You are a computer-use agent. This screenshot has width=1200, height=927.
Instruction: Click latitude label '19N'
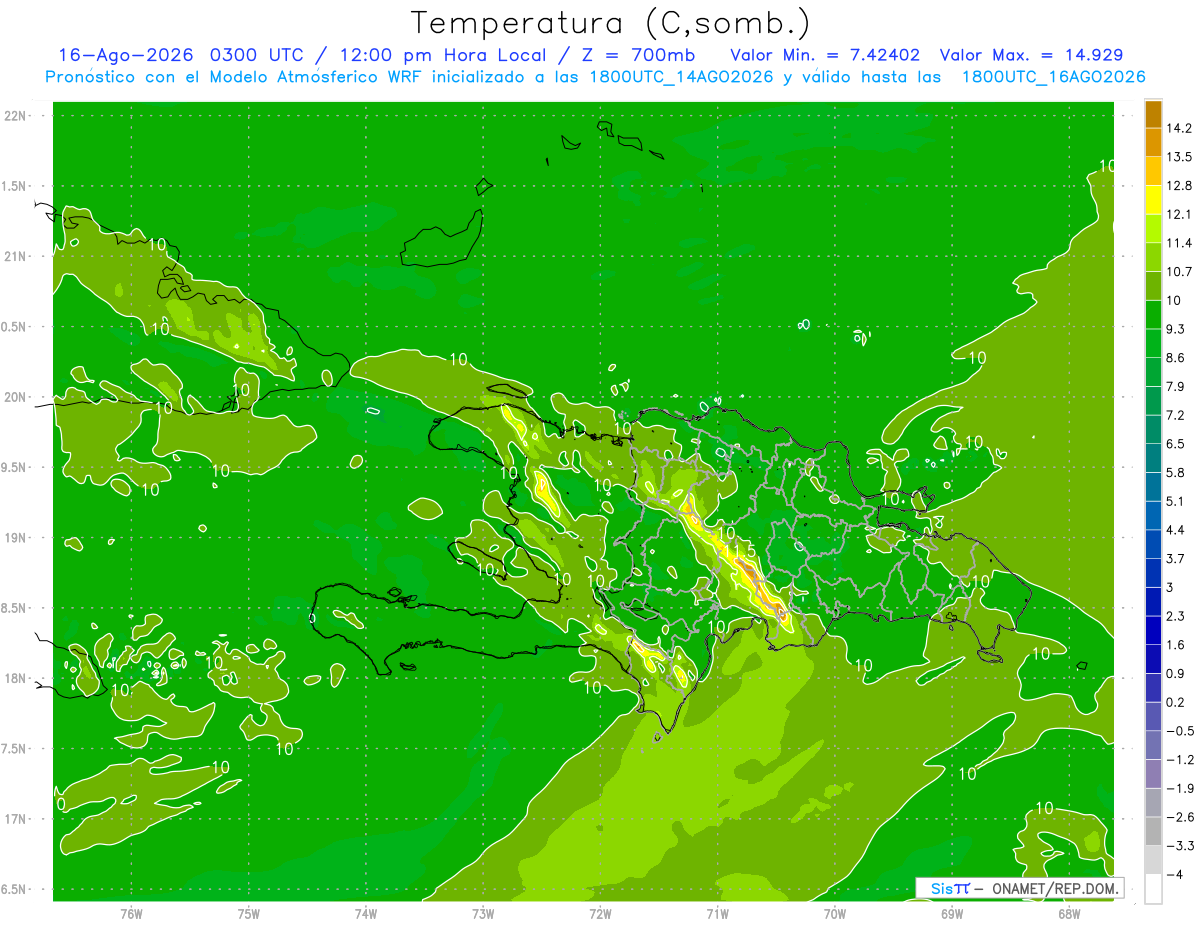click(17, 537)
